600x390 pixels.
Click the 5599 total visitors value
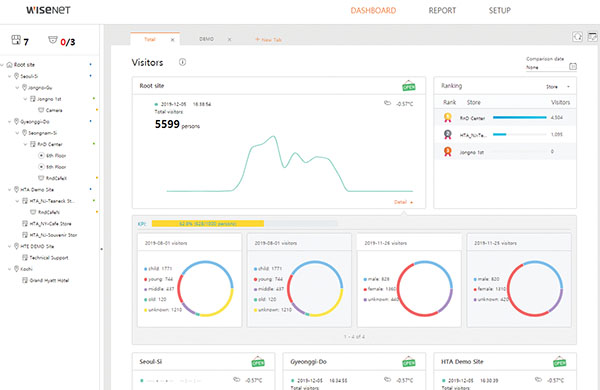click(x=167, y=124)
